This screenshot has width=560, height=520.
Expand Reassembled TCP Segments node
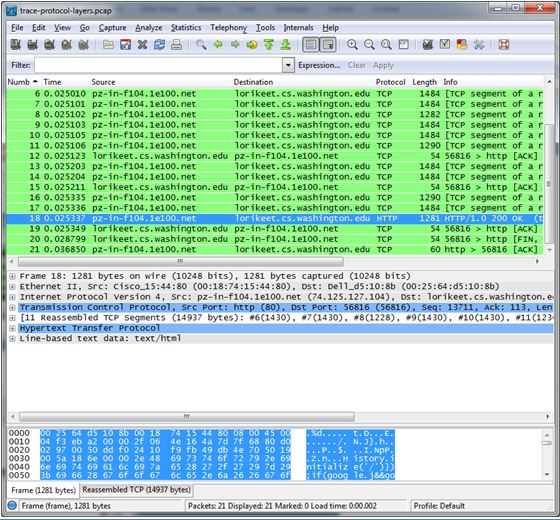[x=12, y=318]
